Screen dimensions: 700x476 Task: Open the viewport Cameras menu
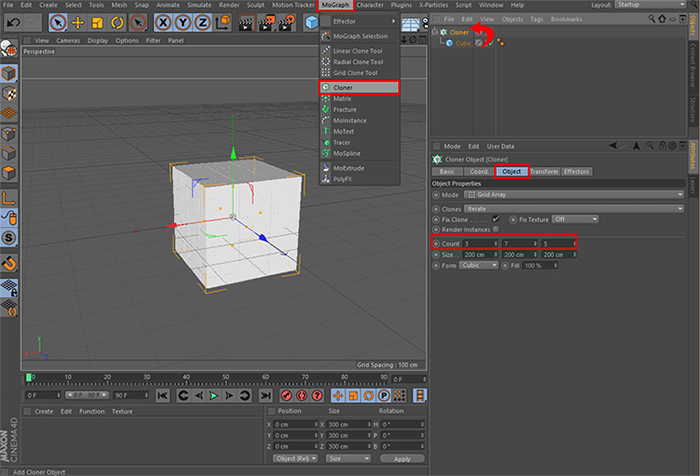tap(68, 40)
